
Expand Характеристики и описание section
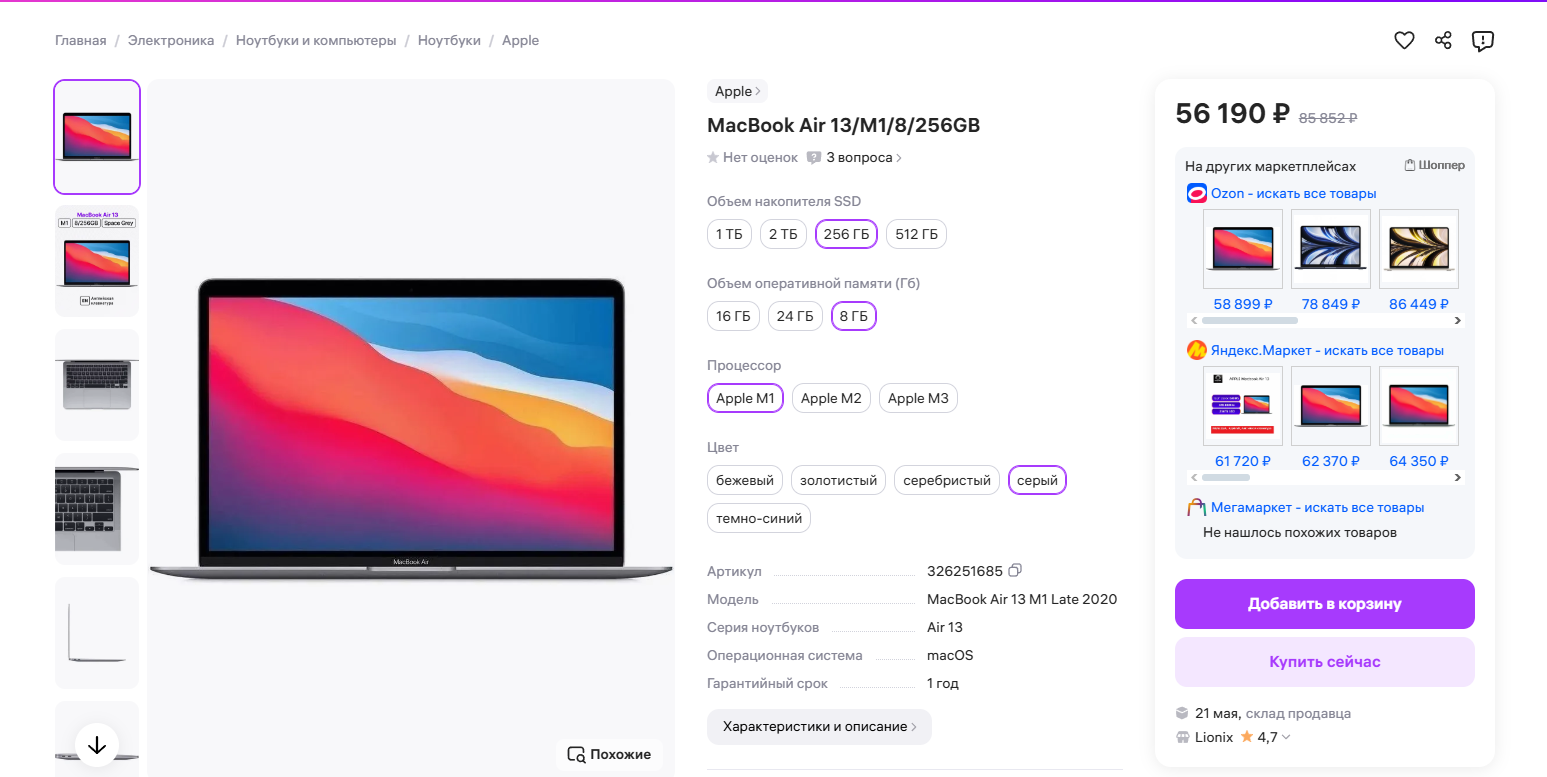[x=819, y=727]
